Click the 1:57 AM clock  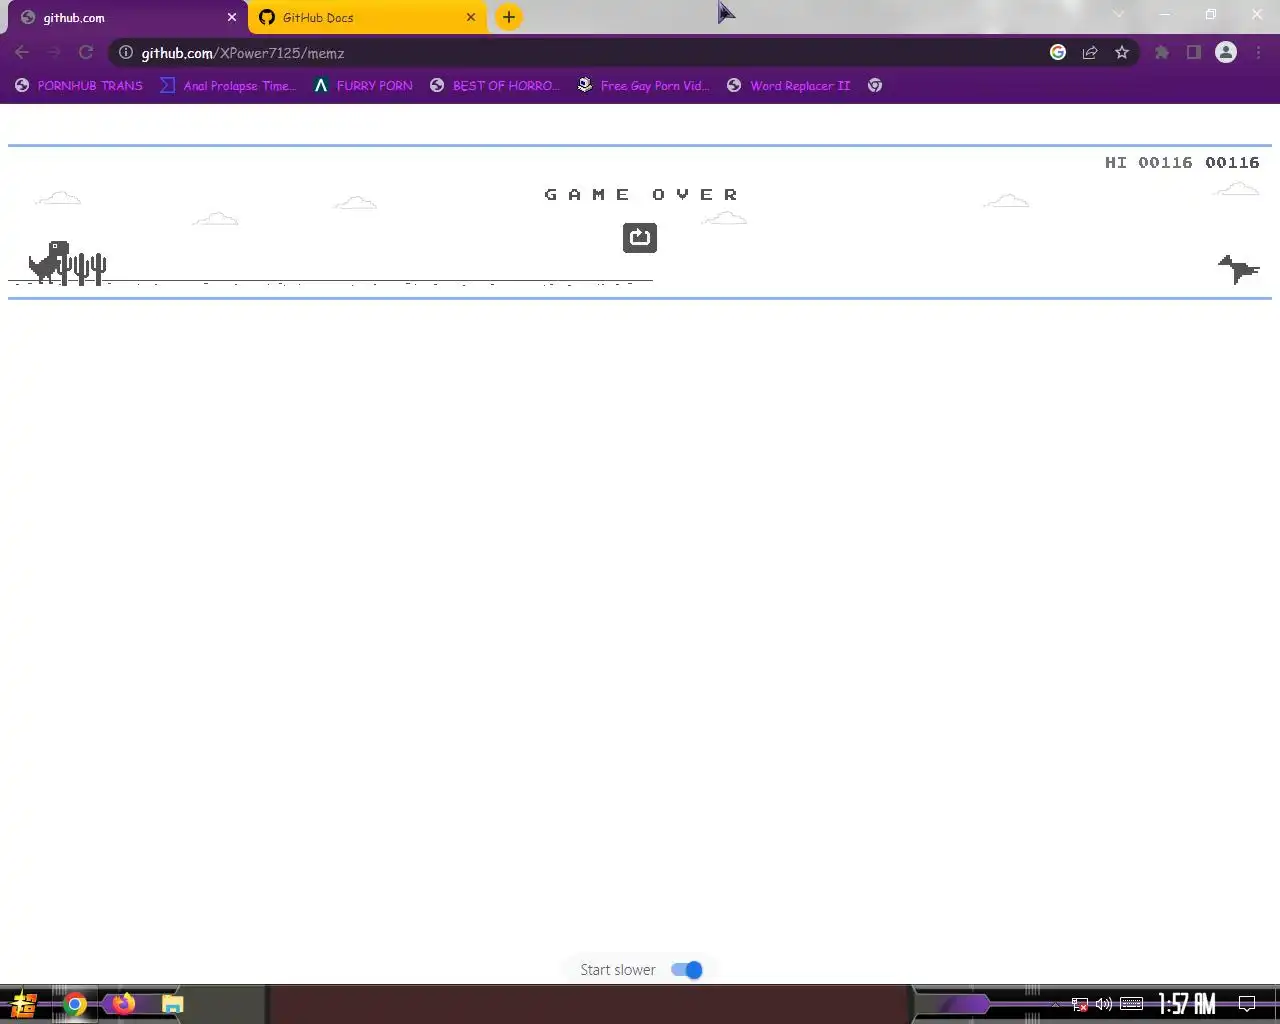click(x=1186, y=1004)
